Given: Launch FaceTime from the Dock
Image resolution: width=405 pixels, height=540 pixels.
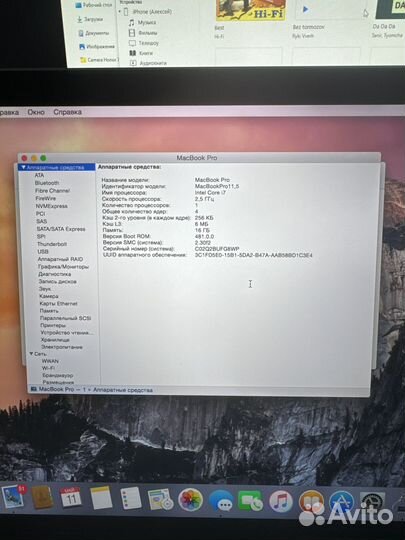Looking at the screenshot, I should 250,501.
